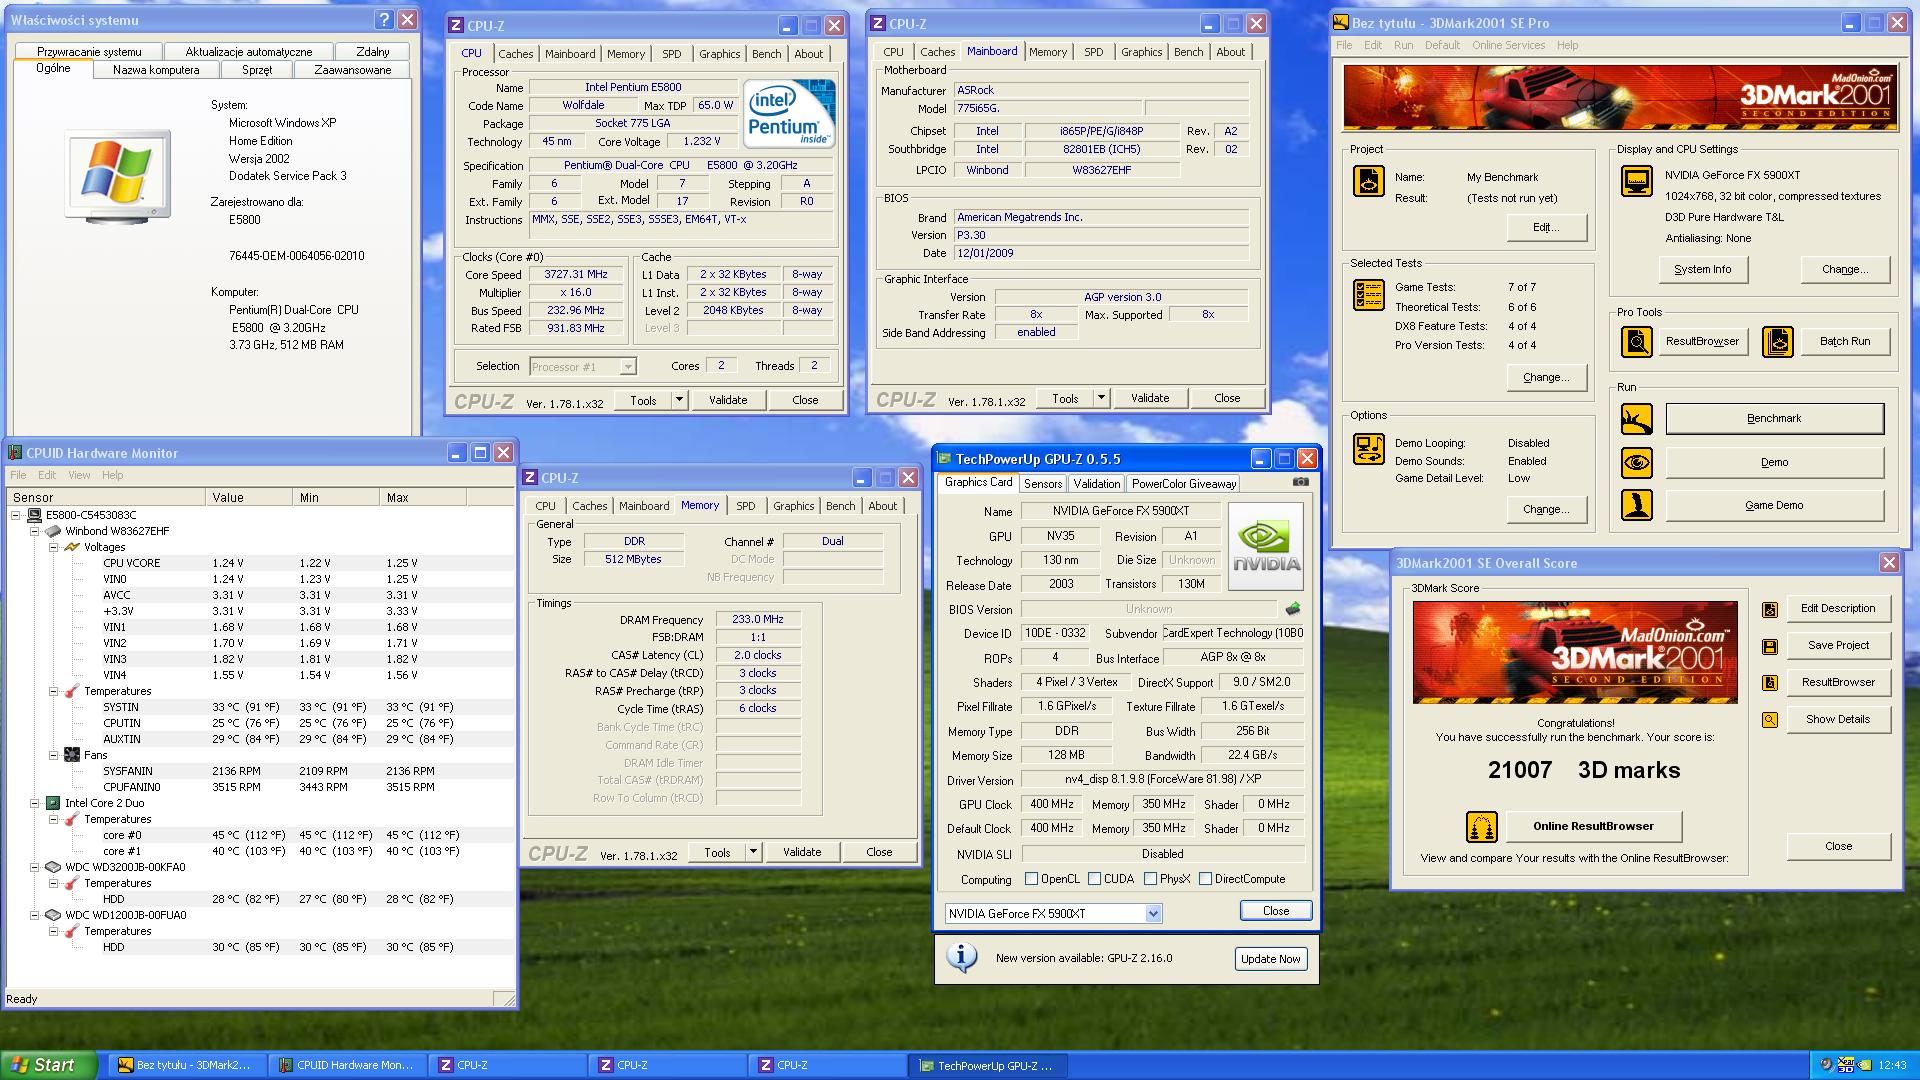Open the Start menu

(49, 1065)
